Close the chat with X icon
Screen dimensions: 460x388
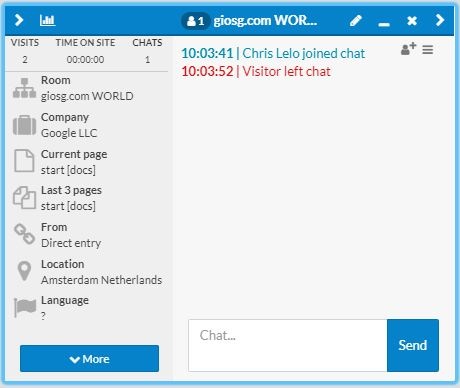[x=412, y=21]
